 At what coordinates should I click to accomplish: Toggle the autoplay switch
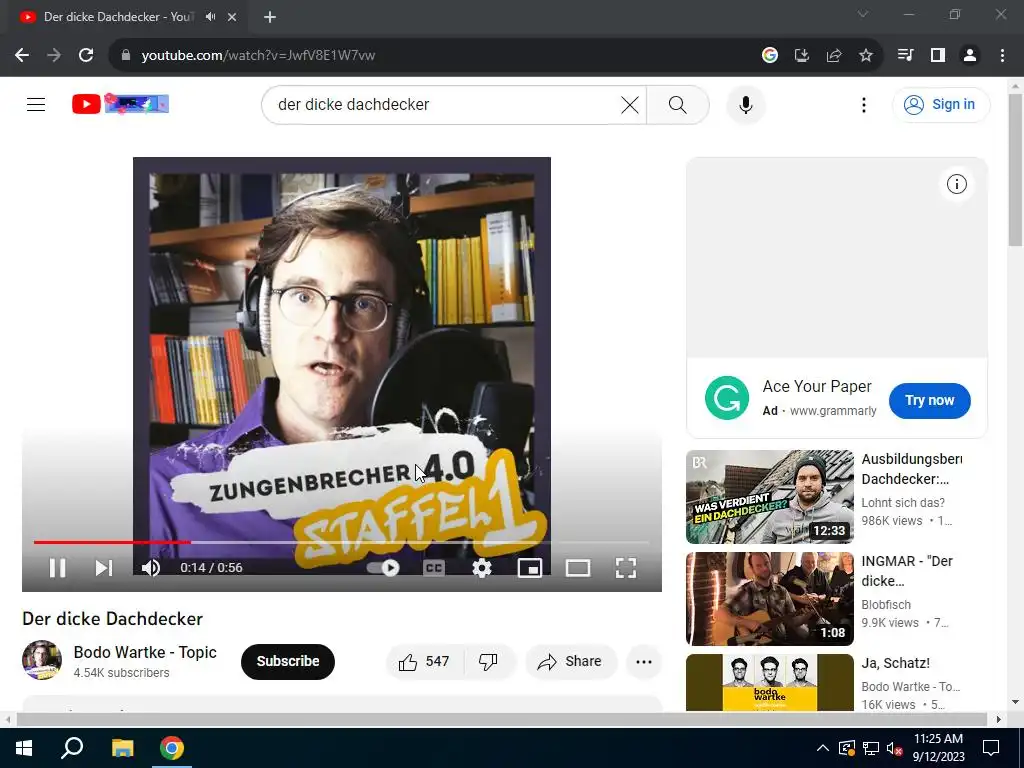point(383,568)
